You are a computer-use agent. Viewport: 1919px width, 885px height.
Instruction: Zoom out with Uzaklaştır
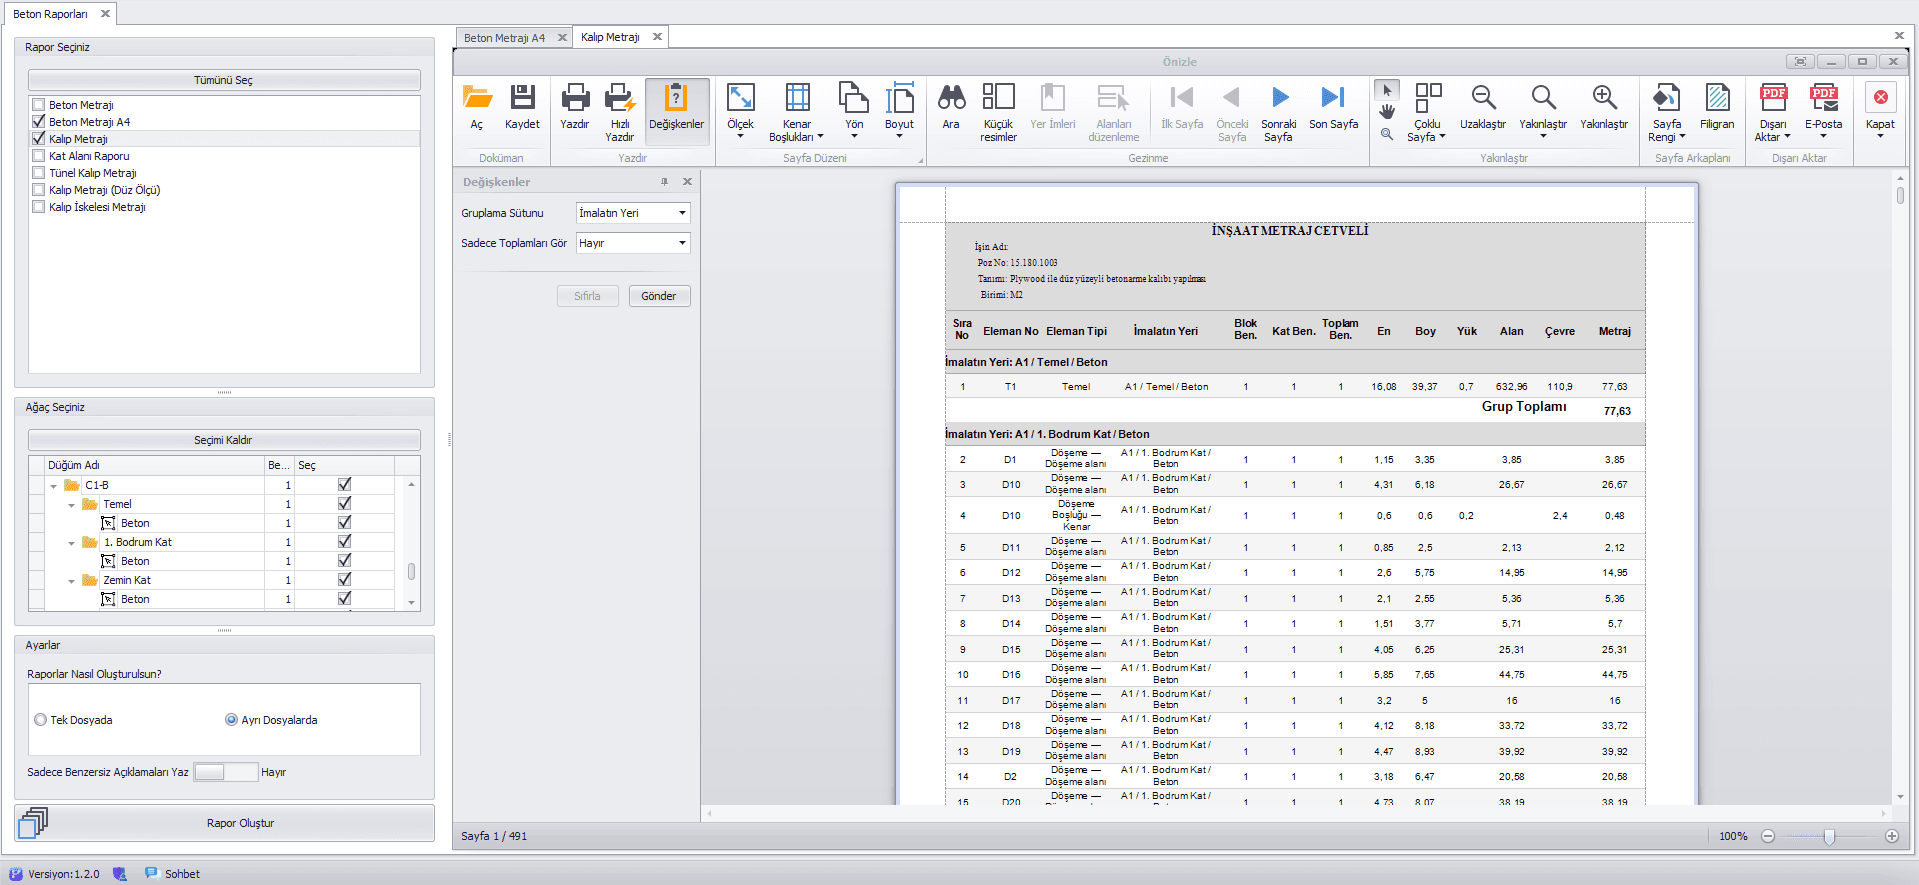point(1483,106)
